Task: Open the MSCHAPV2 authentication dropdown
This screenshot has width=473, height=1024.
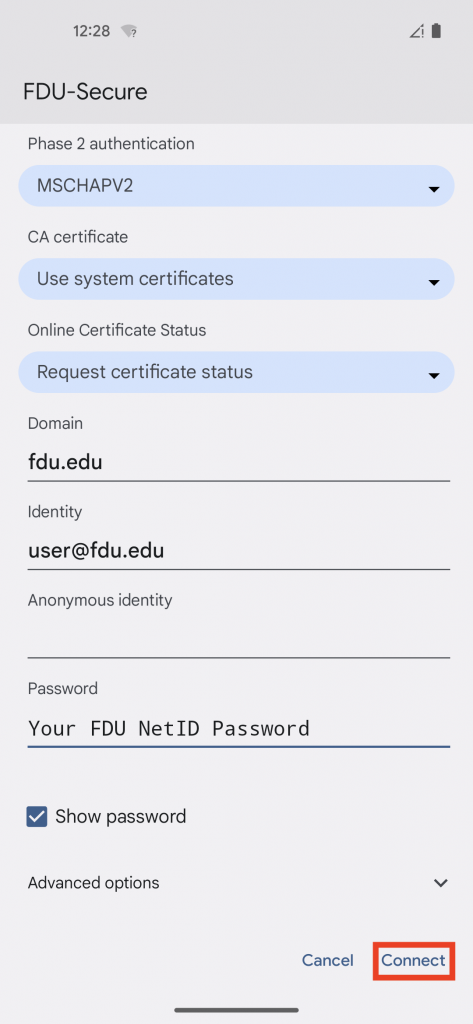Action: (x=236, y=186)
